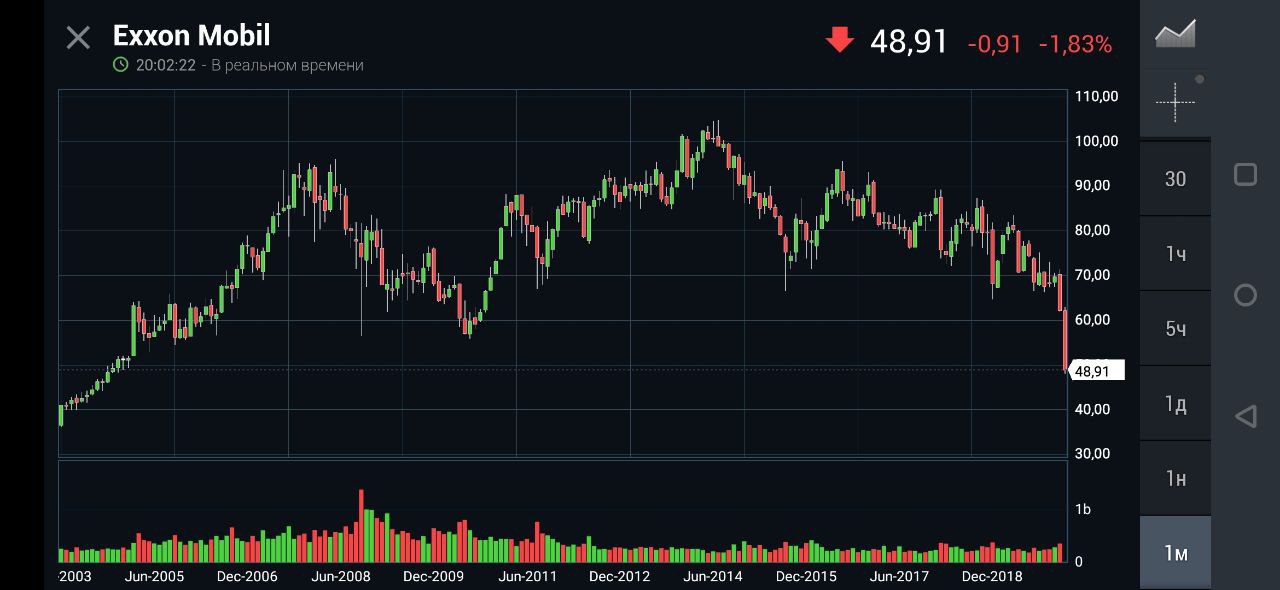Screen dimensions: 1280x590
Task: Tap the 2003 date label
Action: coord(75,577)
